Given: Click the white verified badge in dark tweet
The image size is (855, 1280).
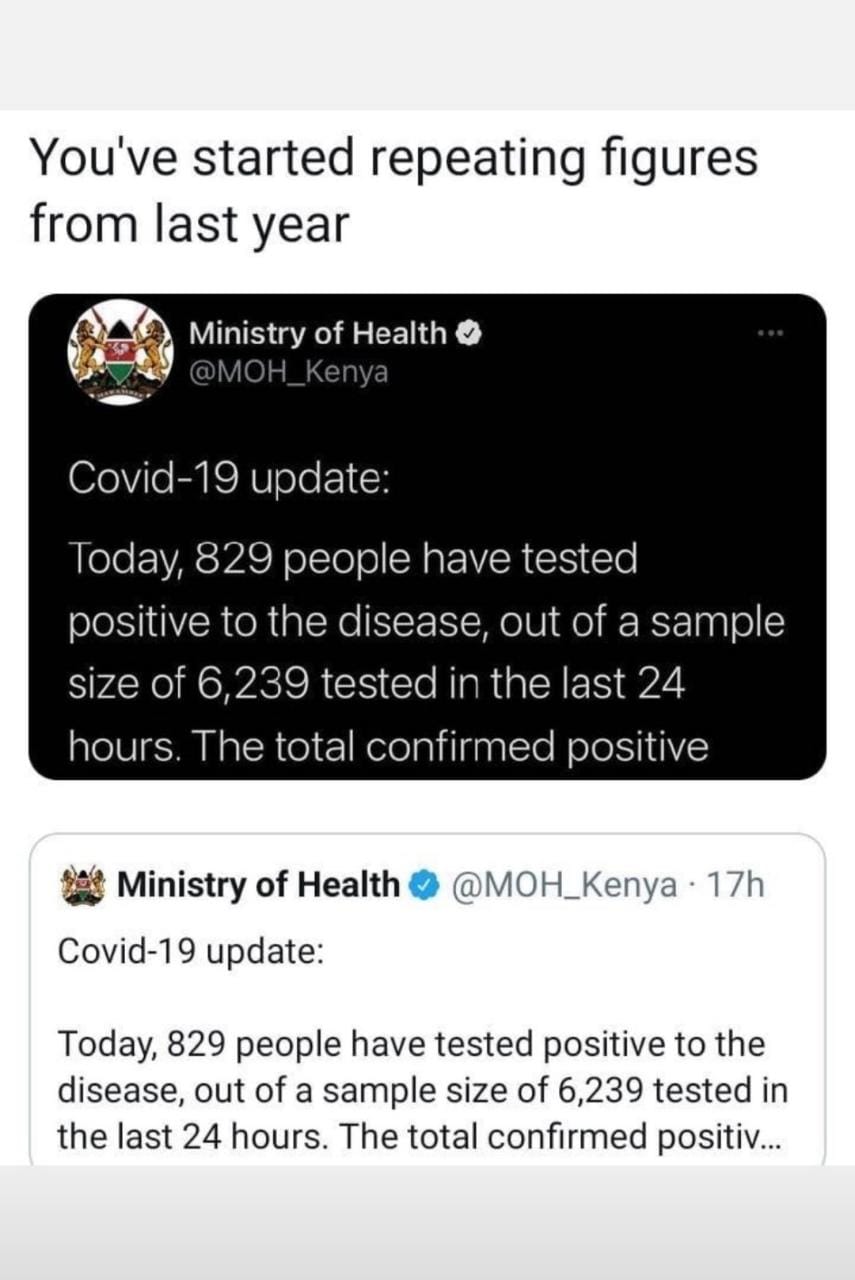Looking at the screenshot, I should point(468,334).
